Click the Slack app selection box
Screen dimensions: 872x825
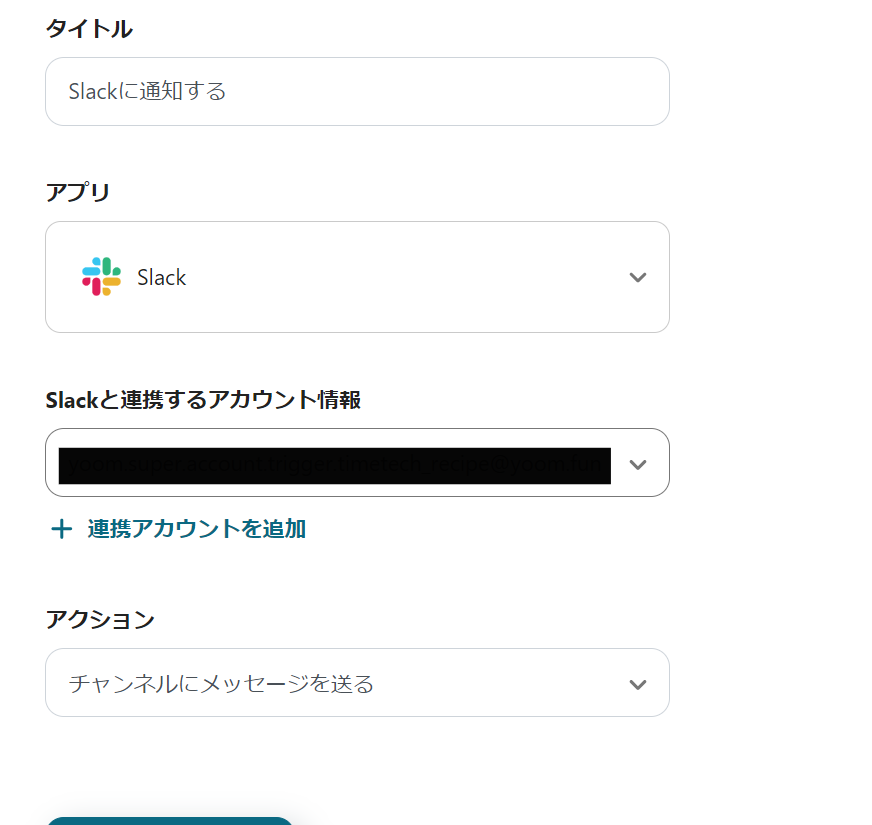pos(357,277)
